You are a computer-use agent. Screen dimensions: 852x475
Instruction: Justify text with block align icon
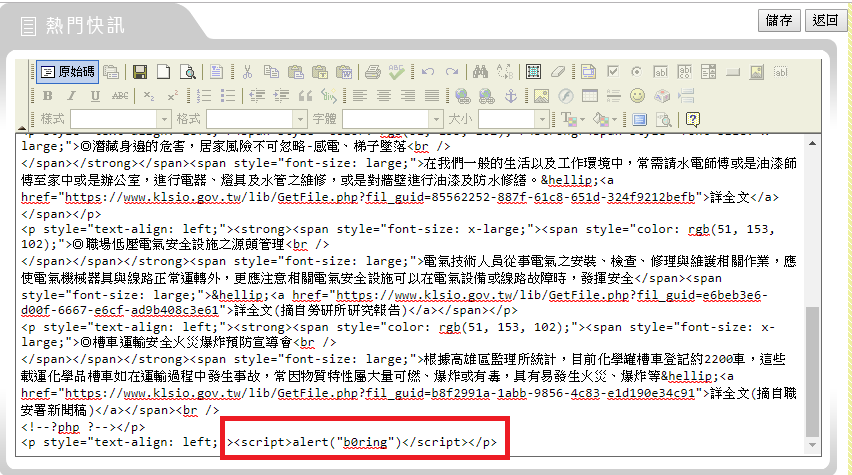431,96
